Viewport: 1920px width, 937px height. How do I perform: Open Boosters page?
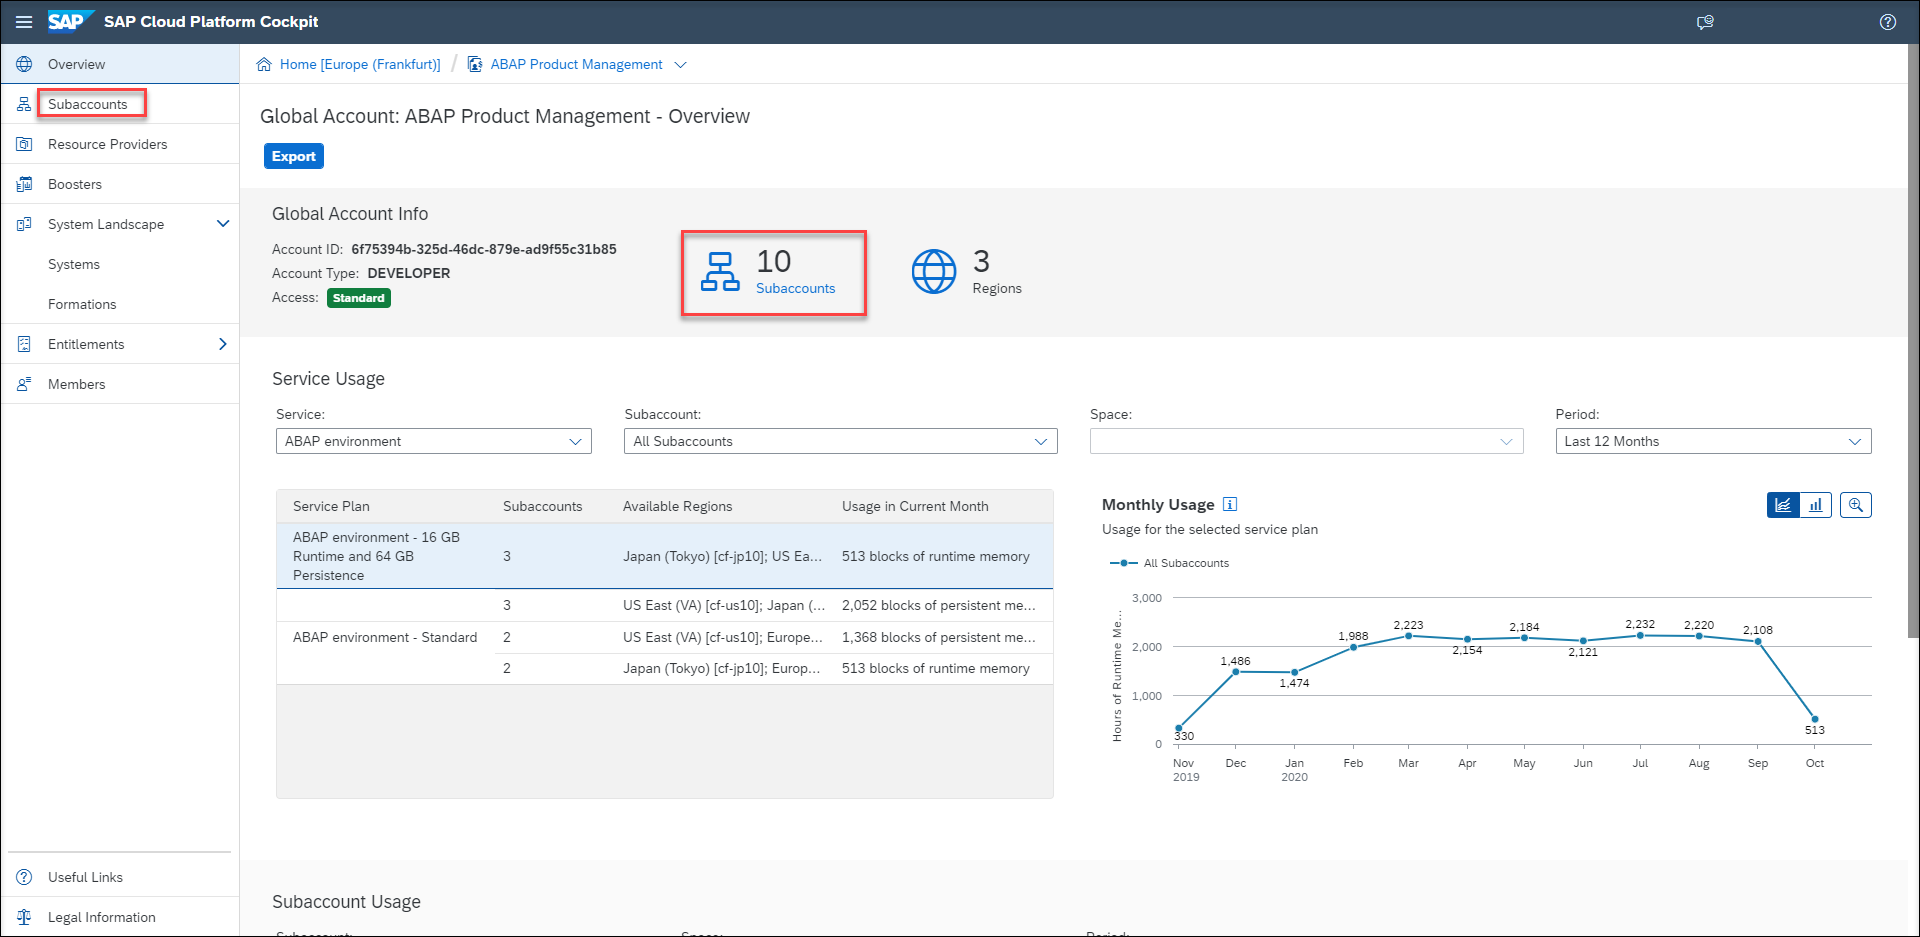coord(75,184)
